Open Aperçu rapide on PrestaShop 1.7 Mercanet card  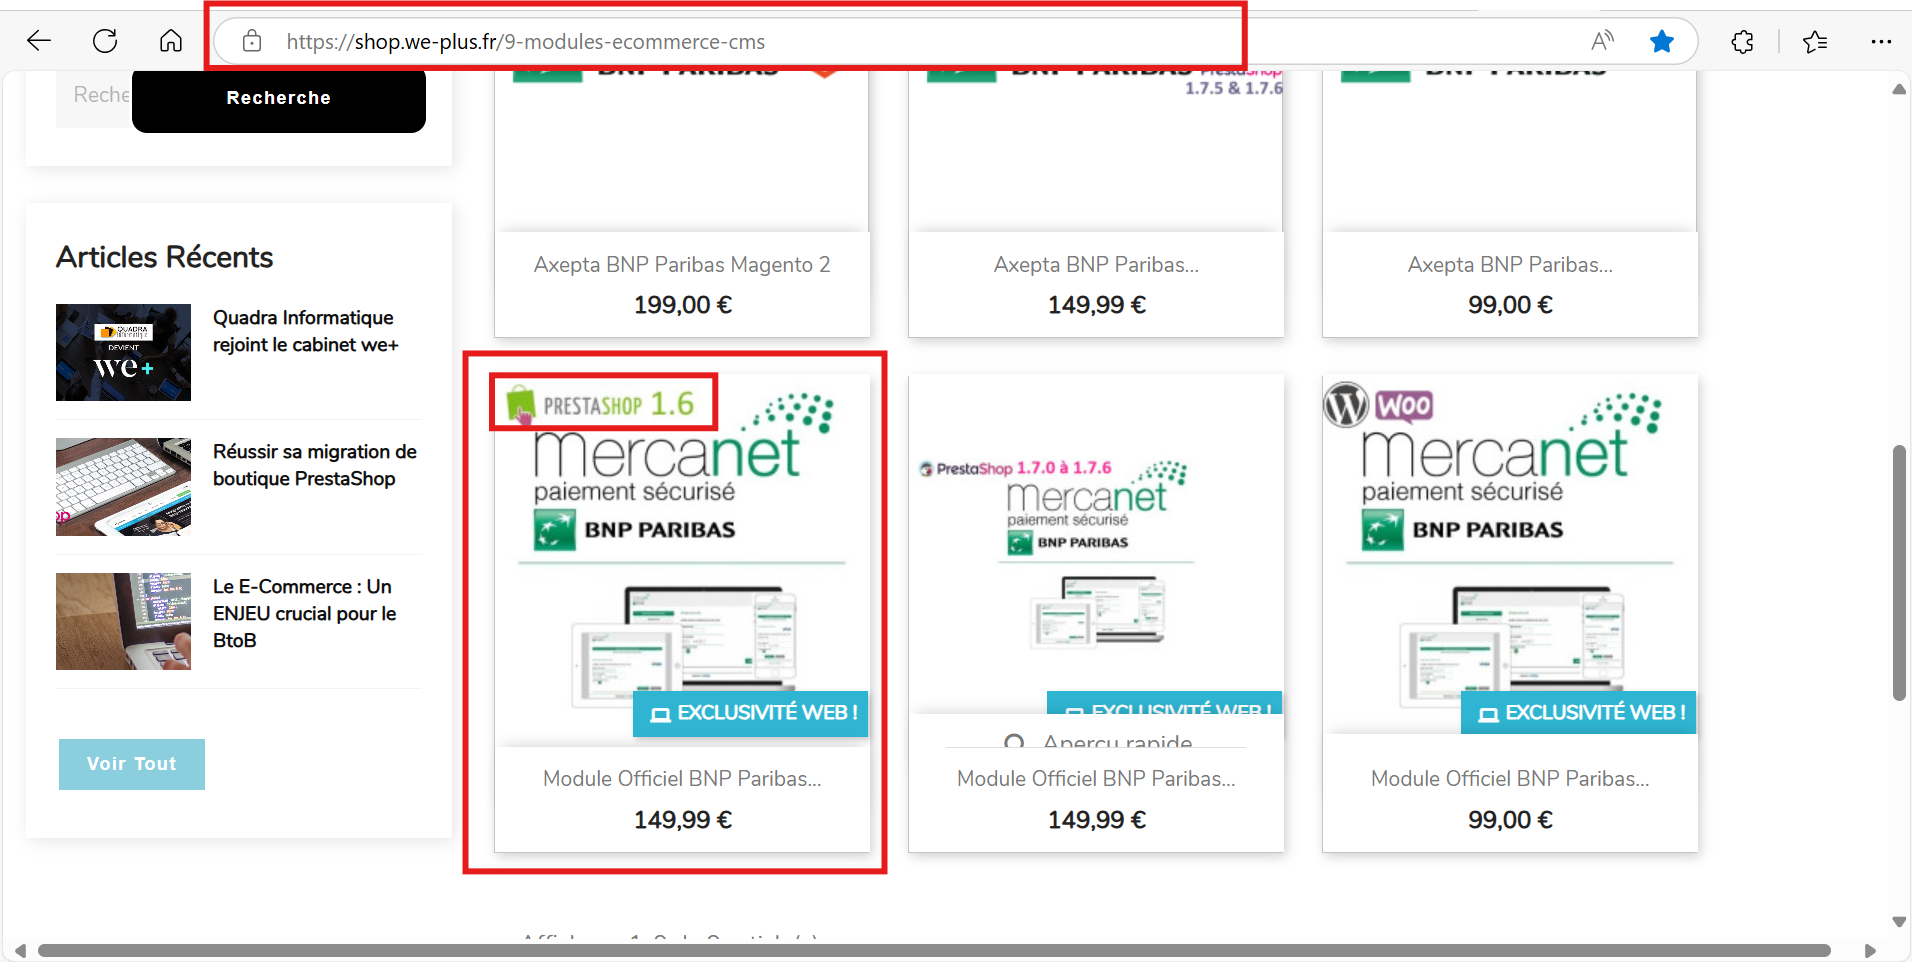pyautogui.click(x=1097, y=742)
